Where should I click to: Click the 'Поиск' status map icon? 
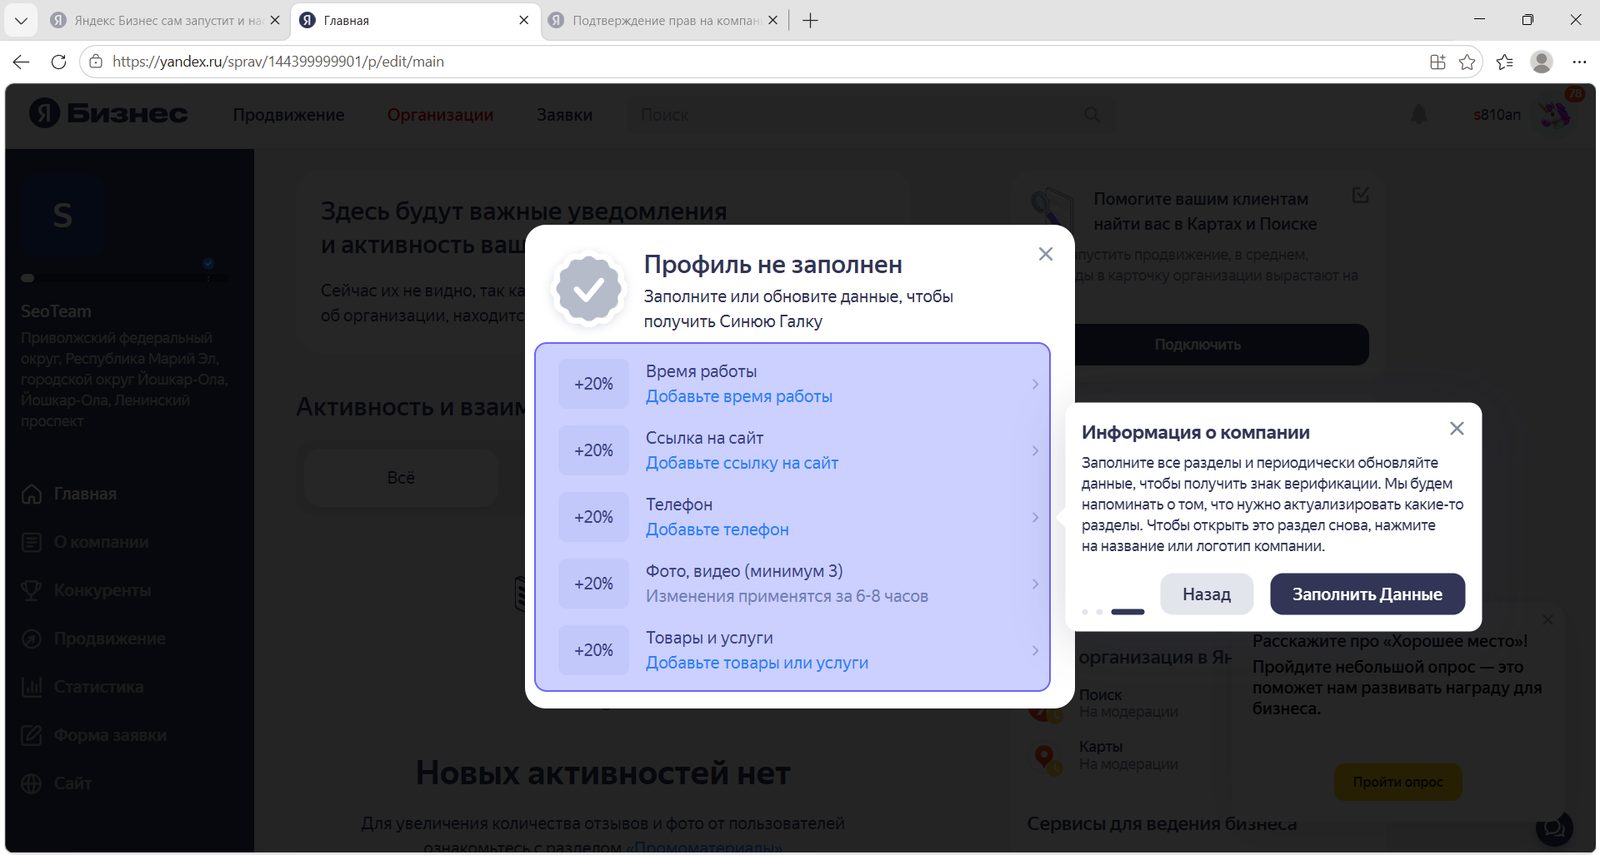[x=1045, y=709]
